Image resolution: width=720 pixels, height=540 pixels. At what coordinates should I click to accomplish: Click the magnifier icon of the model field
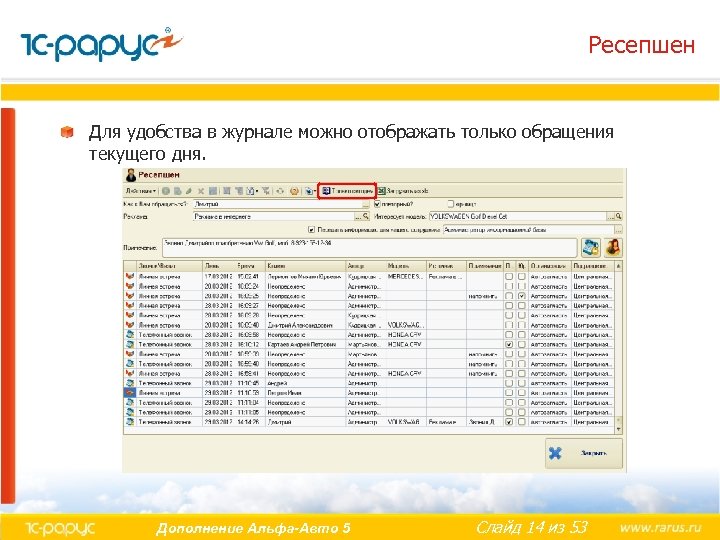click(x=619, y=216)
